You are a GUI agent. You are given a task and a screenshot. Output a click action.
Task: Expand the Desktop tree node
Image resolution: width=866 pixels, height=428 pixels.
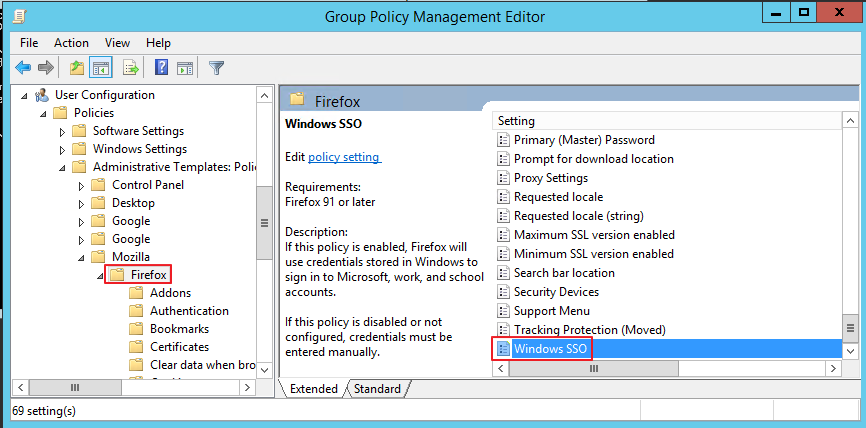(82, 204)
